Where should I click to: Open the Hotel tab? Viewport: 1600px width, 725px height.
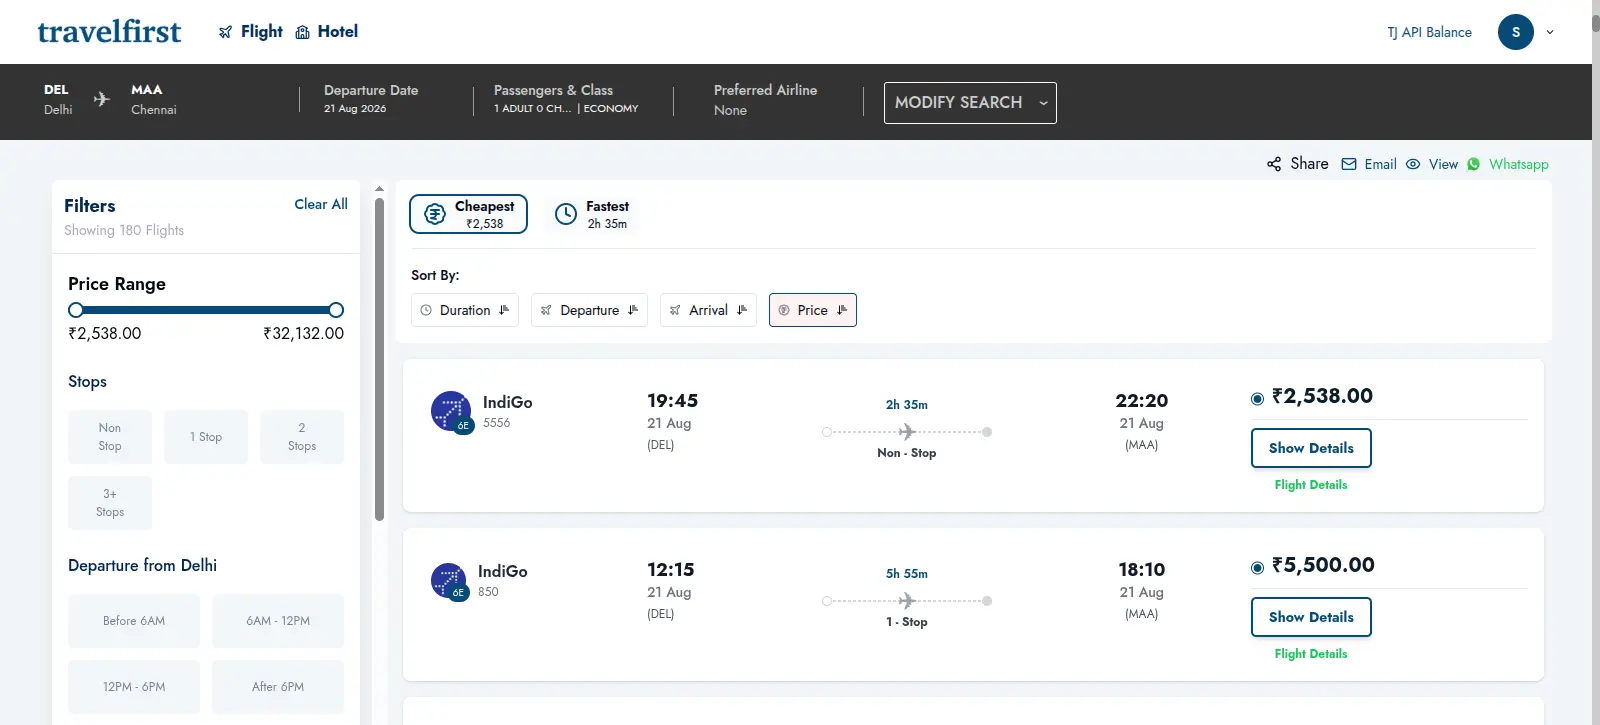327,32
